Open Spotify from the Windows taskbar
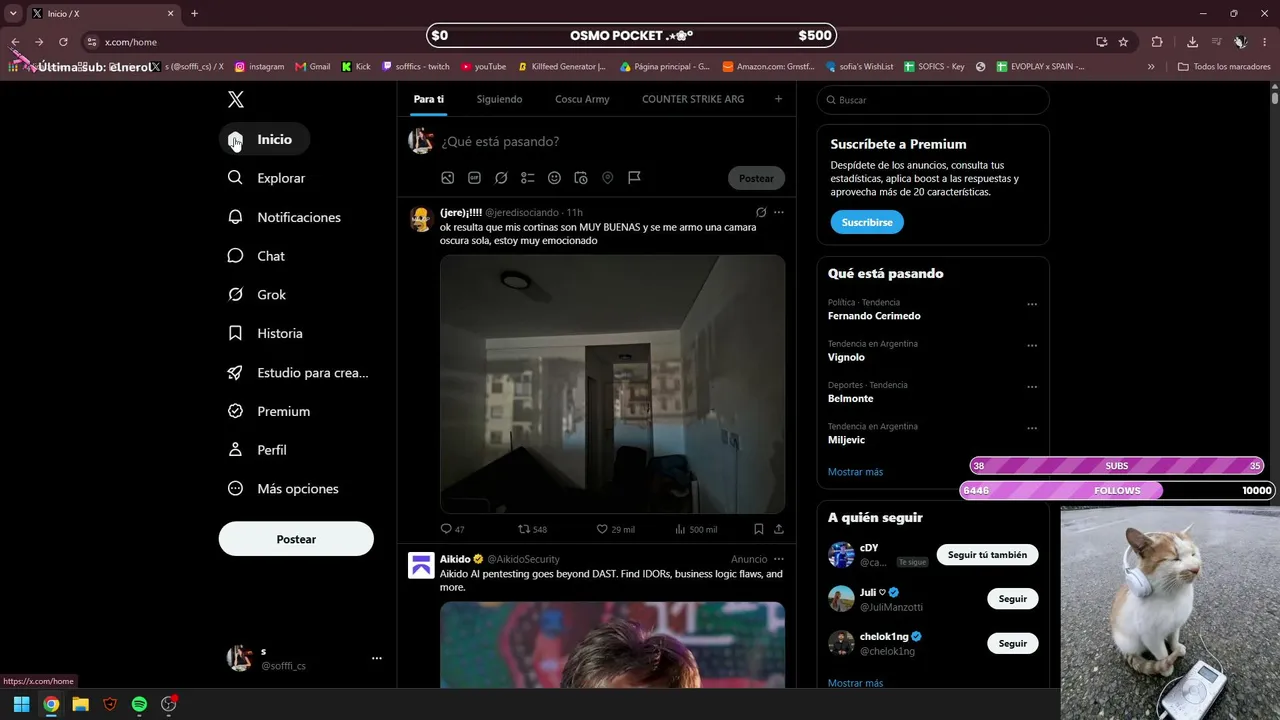Screen dimensions: 1280x720 click(x=139, y=704)
